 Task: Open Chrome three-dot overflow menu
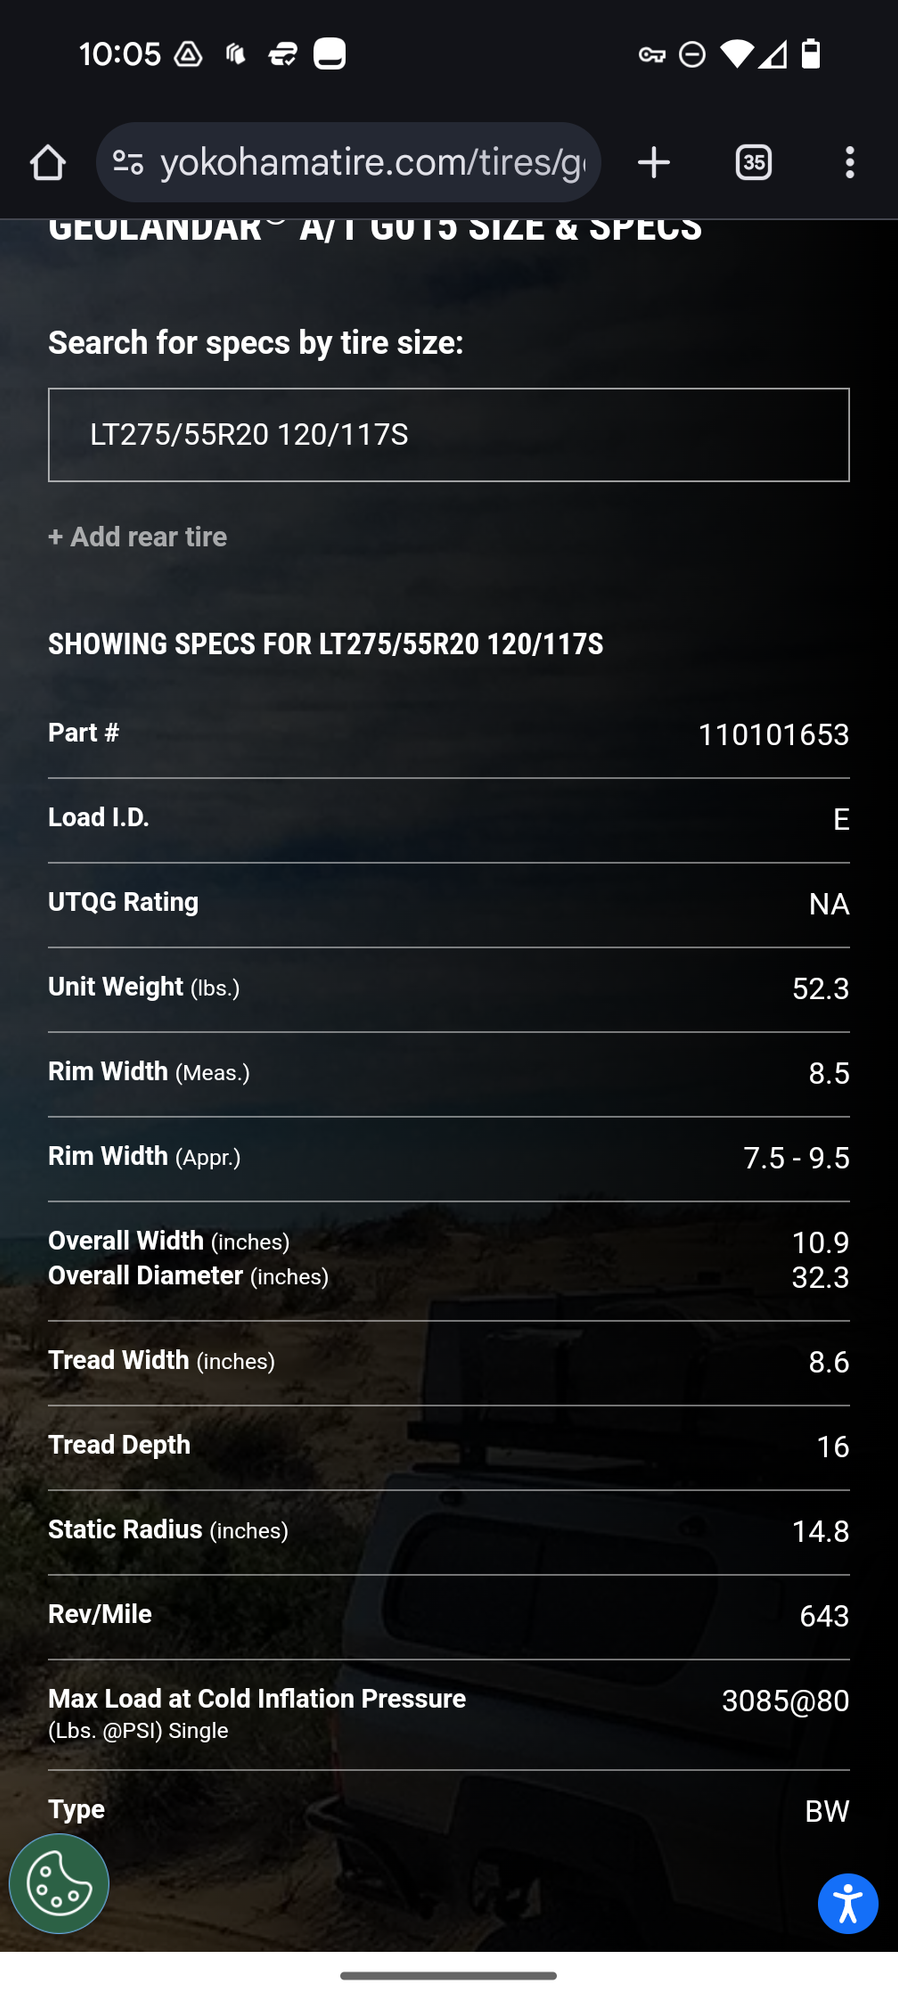pos(849,162)
